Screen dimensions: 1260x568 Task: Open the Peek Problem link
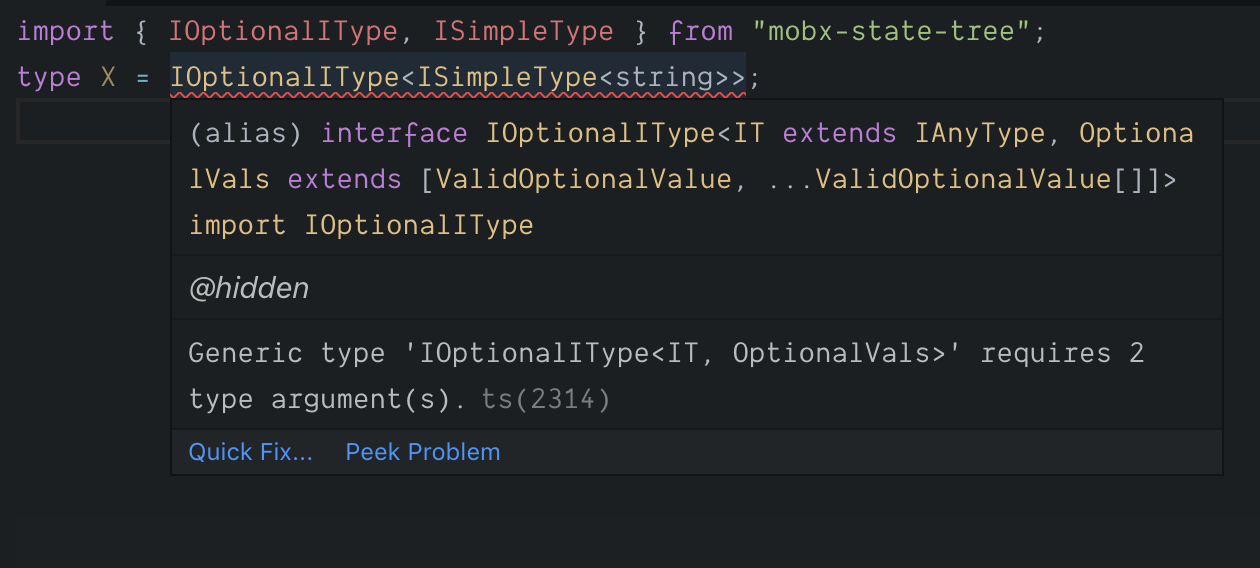click(x=423, y=452)
